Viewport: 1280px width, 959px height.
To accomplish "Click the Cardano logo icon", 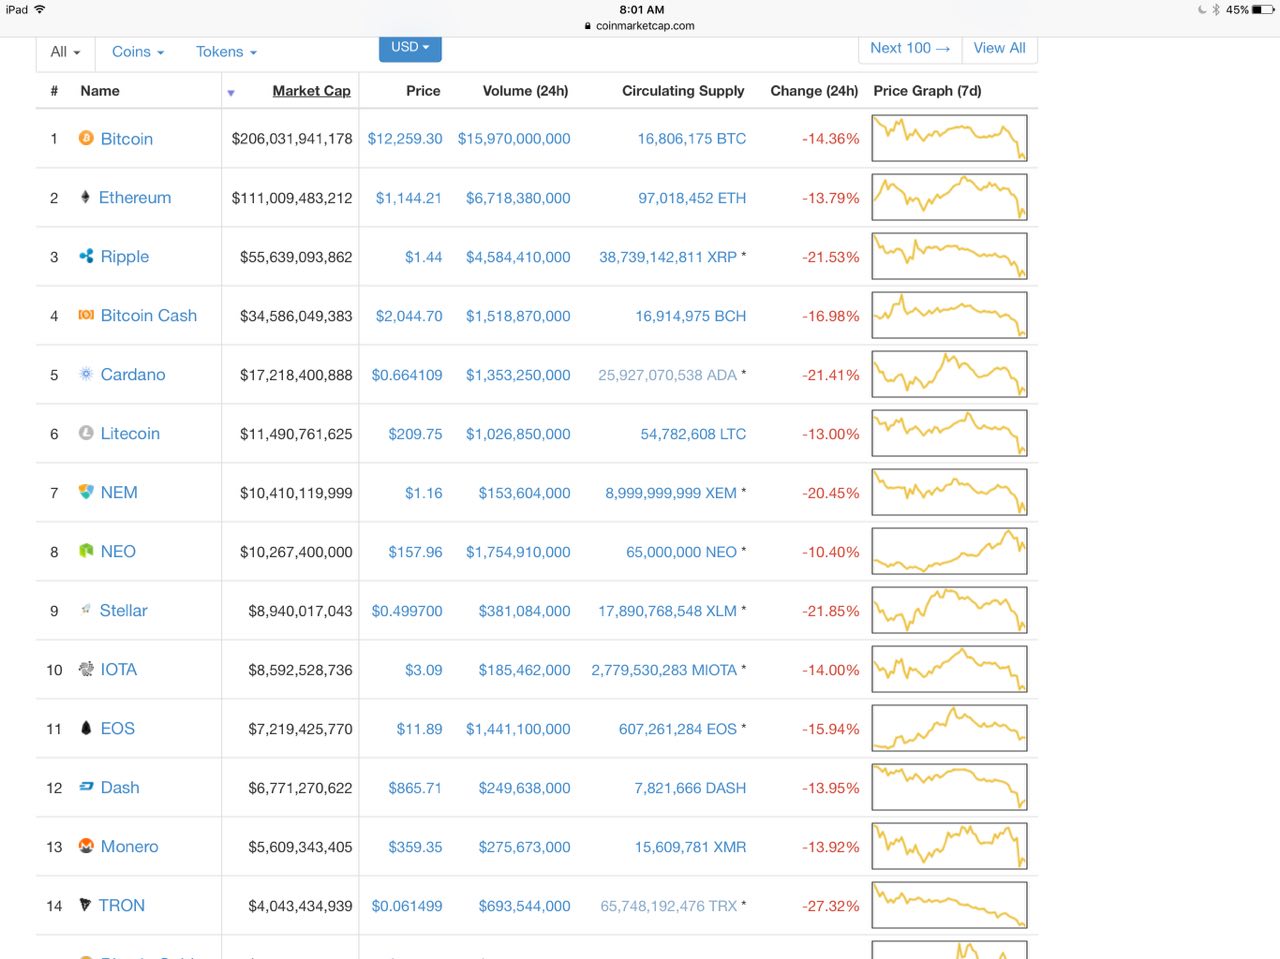I will pyautogui.click(x=86, y=374).
